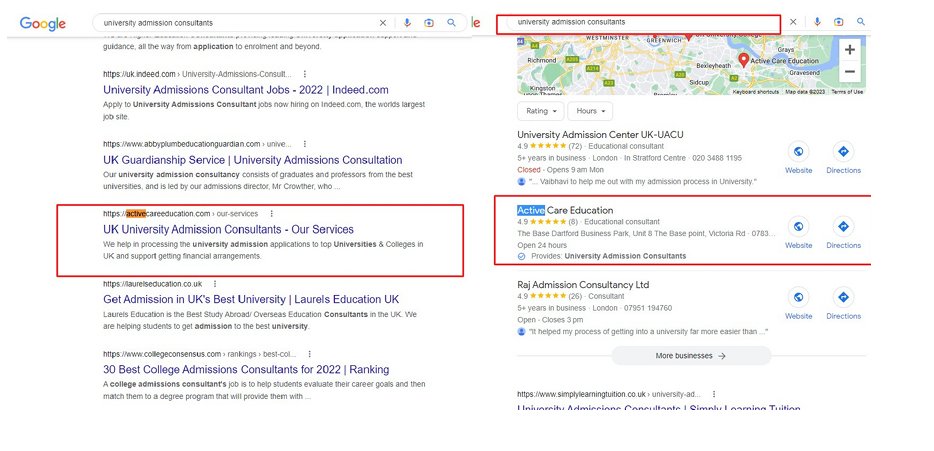
Task: Click into the right search input field
Action: 640,22
